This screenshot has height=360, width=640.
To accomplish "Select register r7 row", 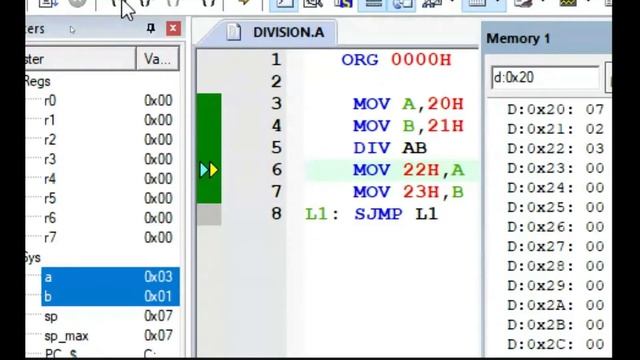I will coord(108,238).
